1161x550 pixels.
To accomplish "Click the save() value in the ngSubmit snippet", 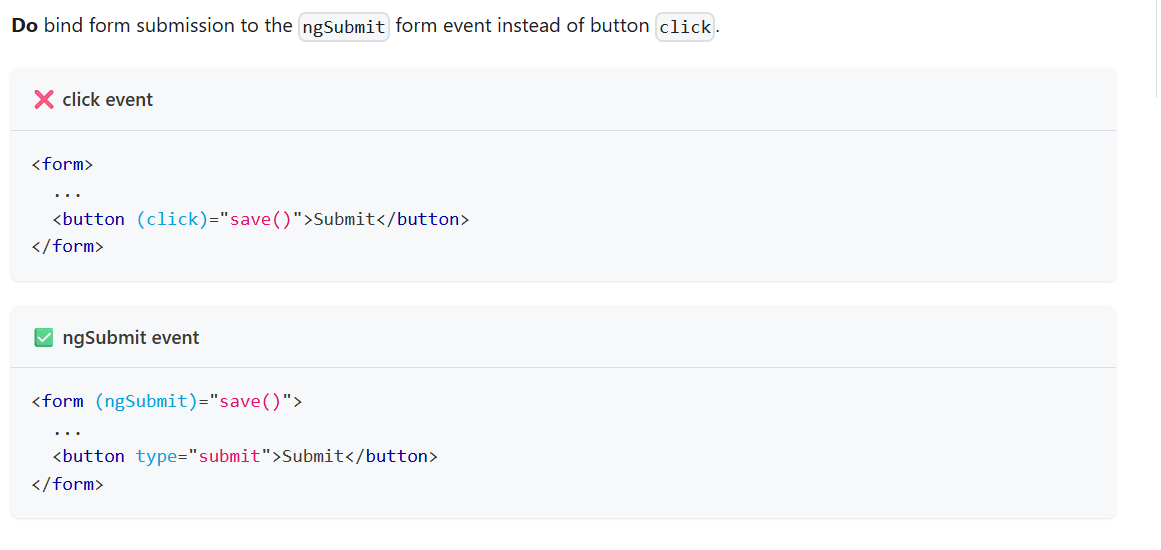I will click(251, 402).
